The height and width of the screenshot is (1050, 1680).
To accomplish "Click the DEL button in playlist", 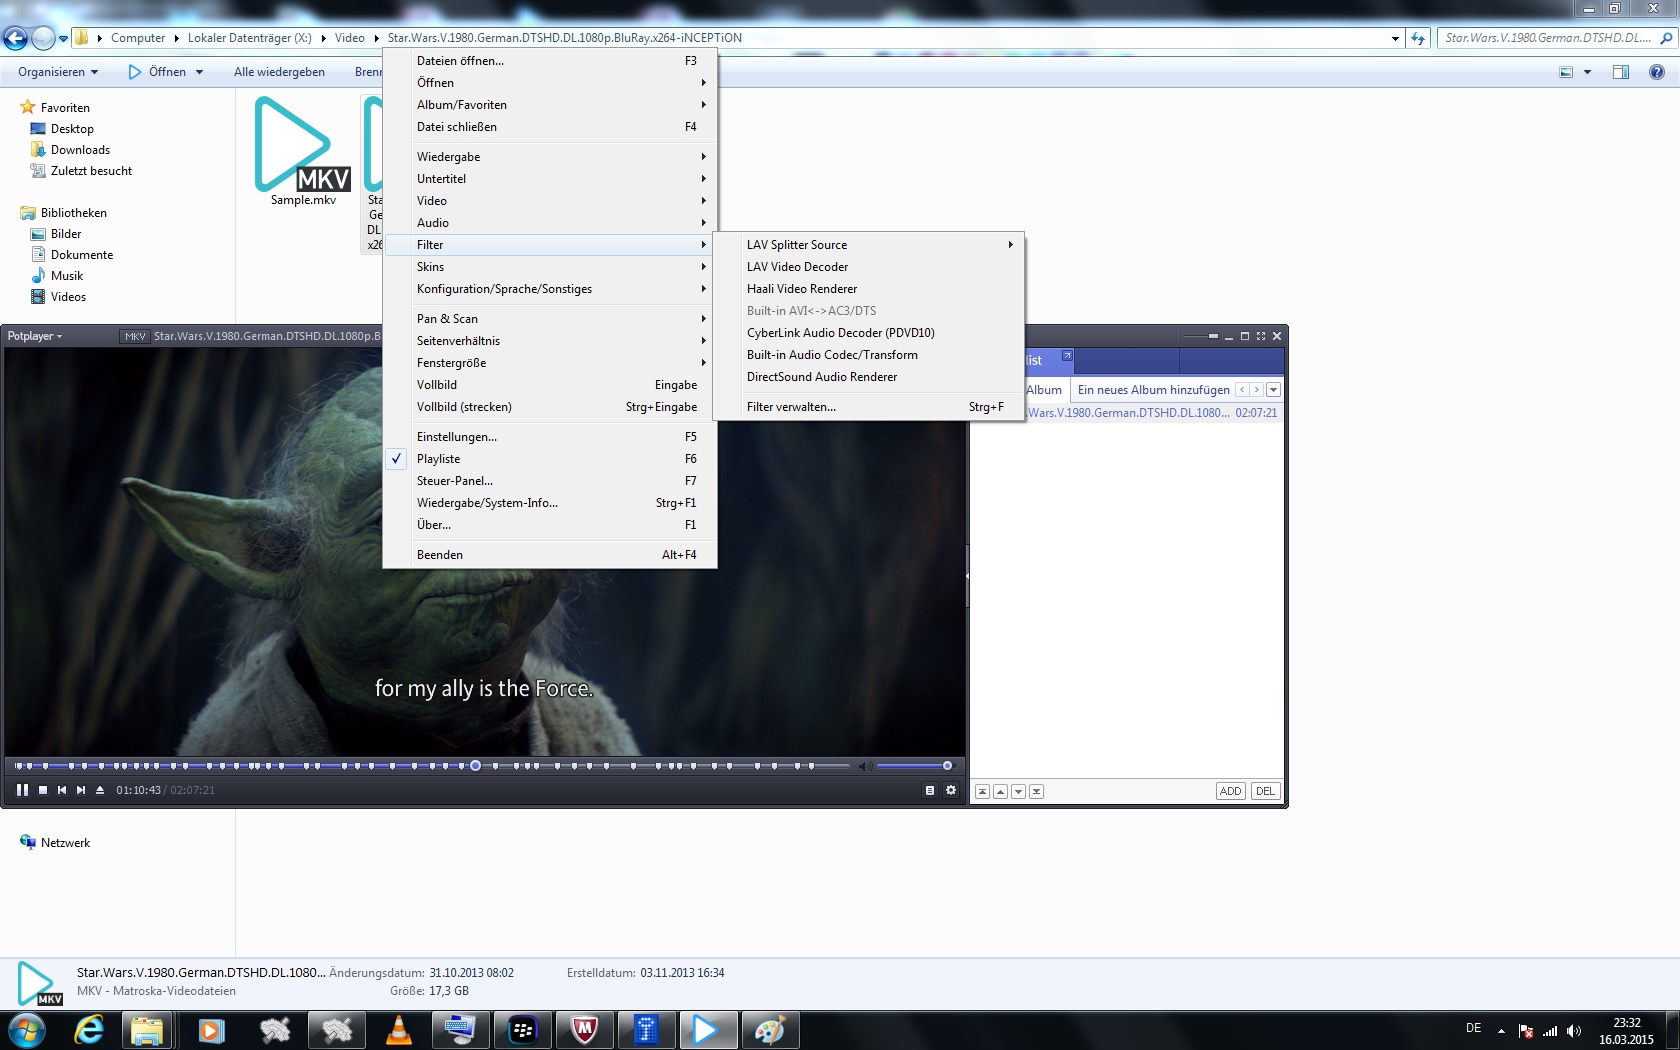I will pos(1265,791).
